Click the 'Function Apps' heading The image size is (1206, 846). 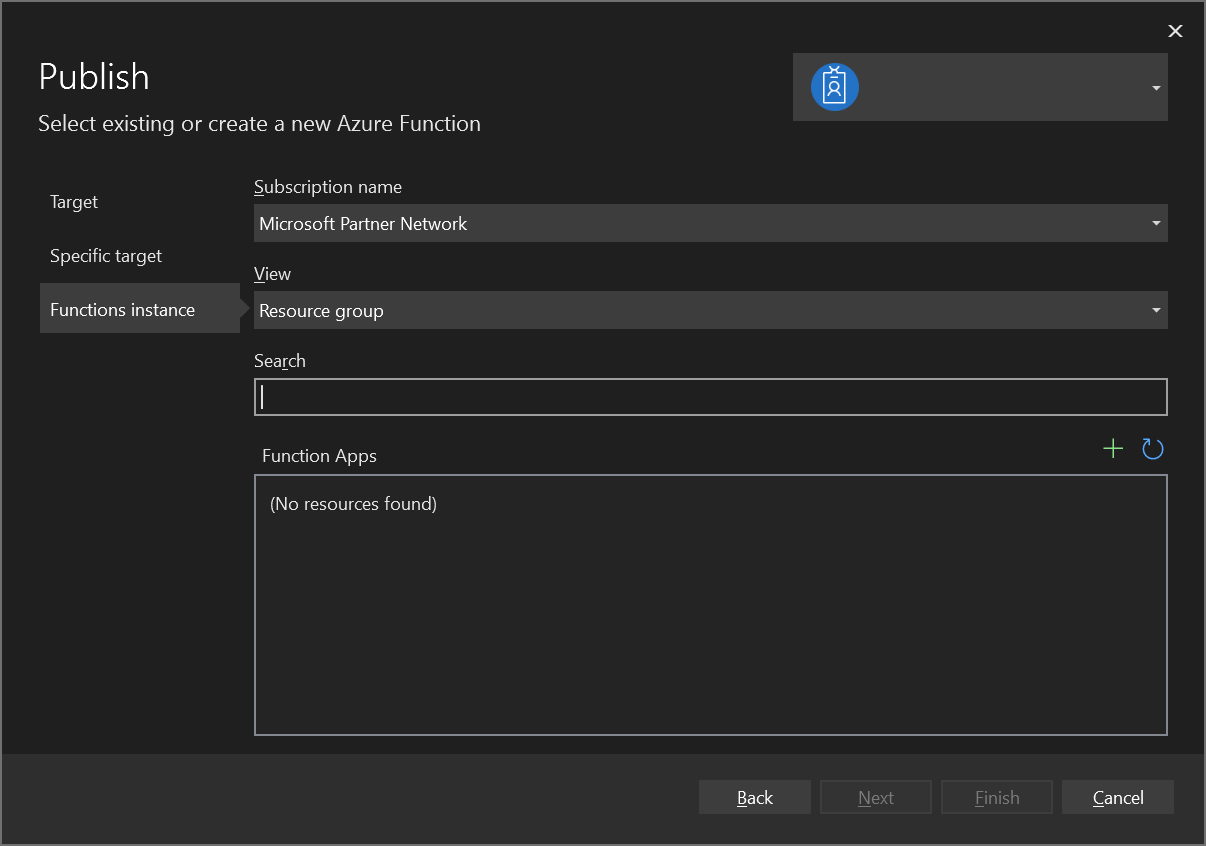click(319, 456)
